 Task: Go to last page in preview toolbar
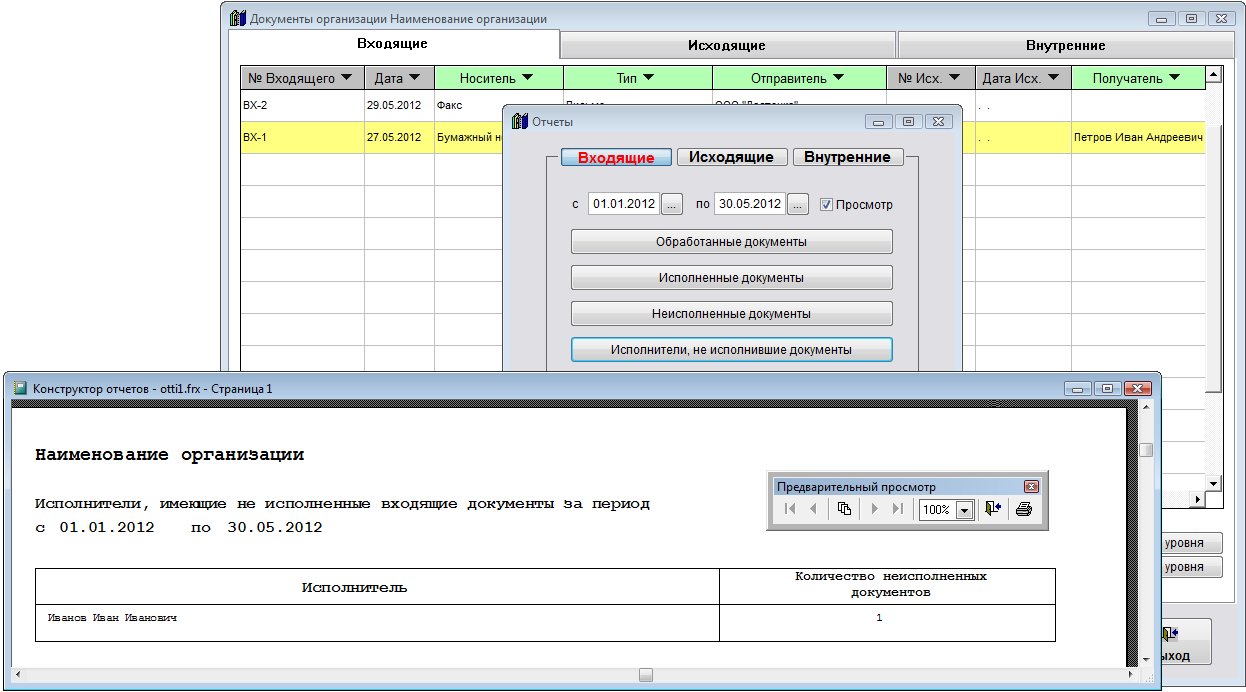[897, 509]
